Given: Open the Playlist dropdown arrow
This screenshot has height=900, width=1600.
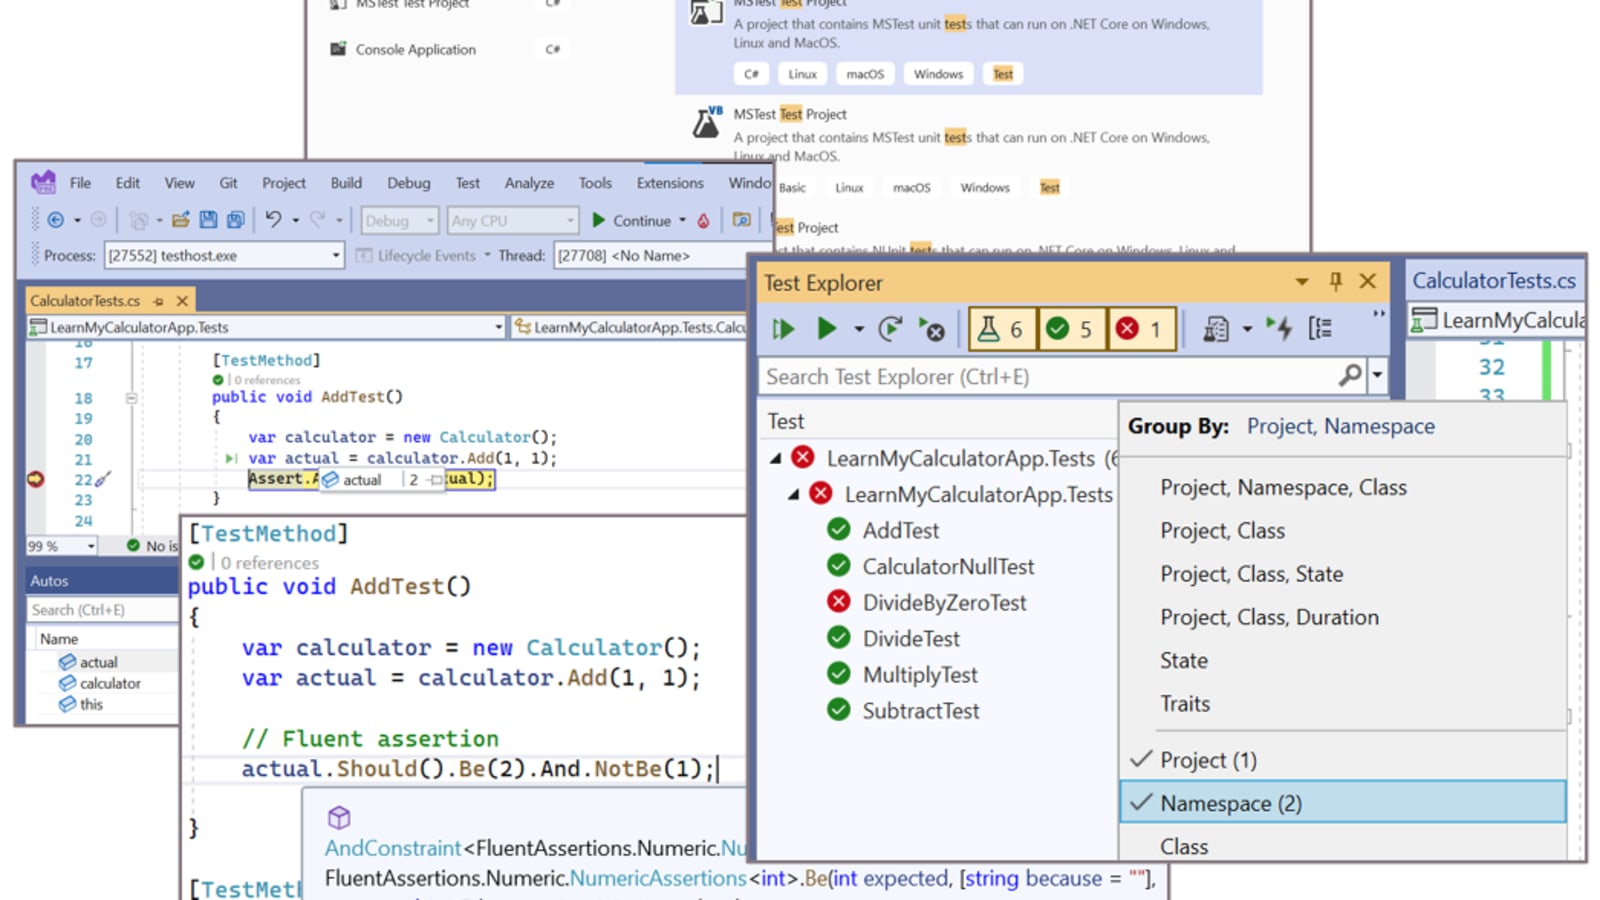Looking at the screenshot, I should (x=1246, y=329).
